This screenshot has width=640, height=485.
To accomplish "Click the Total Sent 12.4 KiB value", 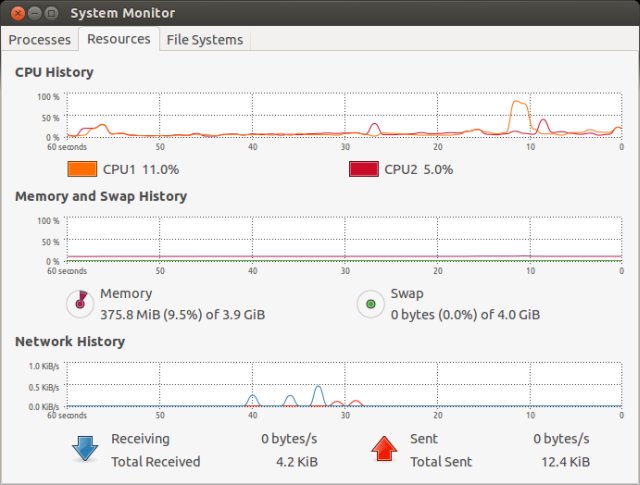I will (564, 462).
